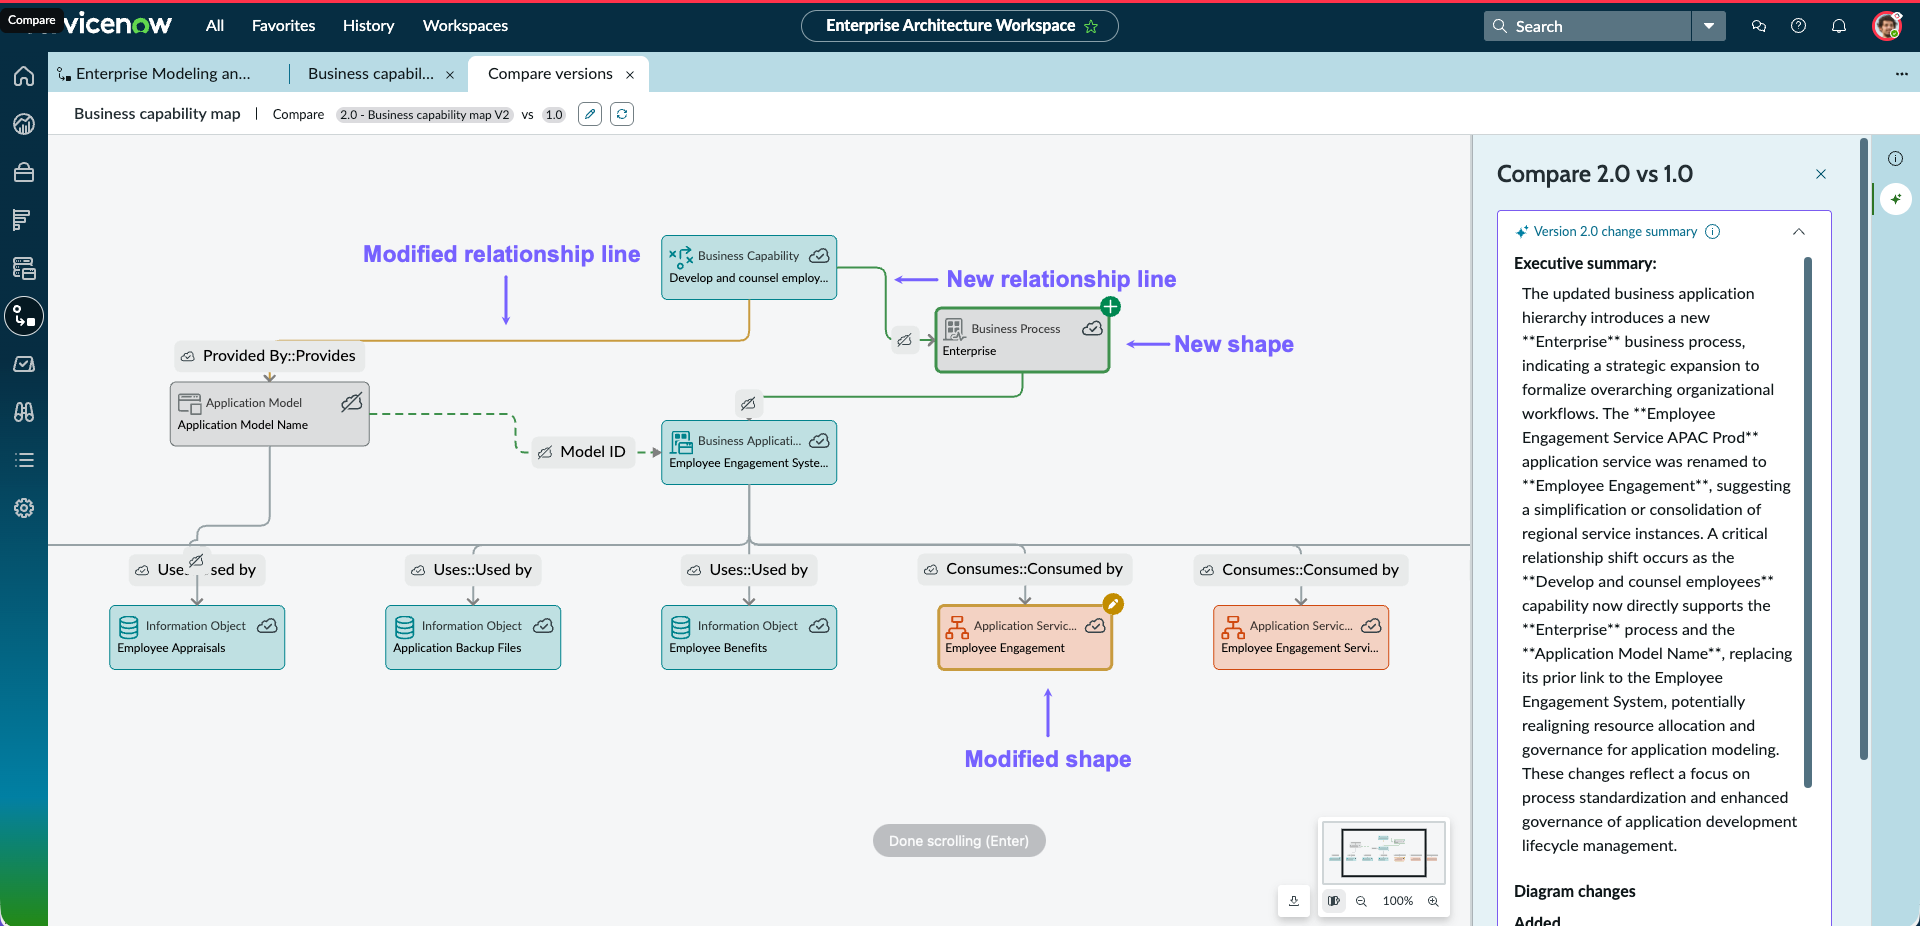This screenshot has width=1920, height=926.
Task: Switch to Business capabil... tab
Action: point(371,74)
